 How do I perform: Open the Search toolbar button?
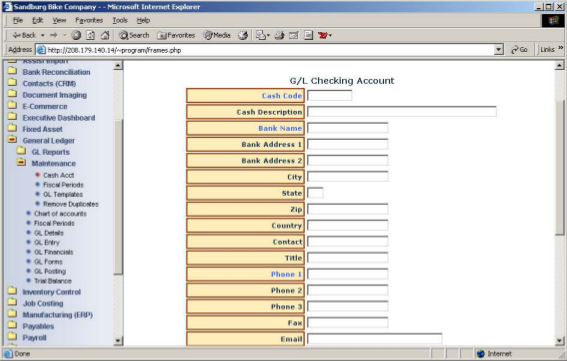pyautogui.click(x=134, y=35)
